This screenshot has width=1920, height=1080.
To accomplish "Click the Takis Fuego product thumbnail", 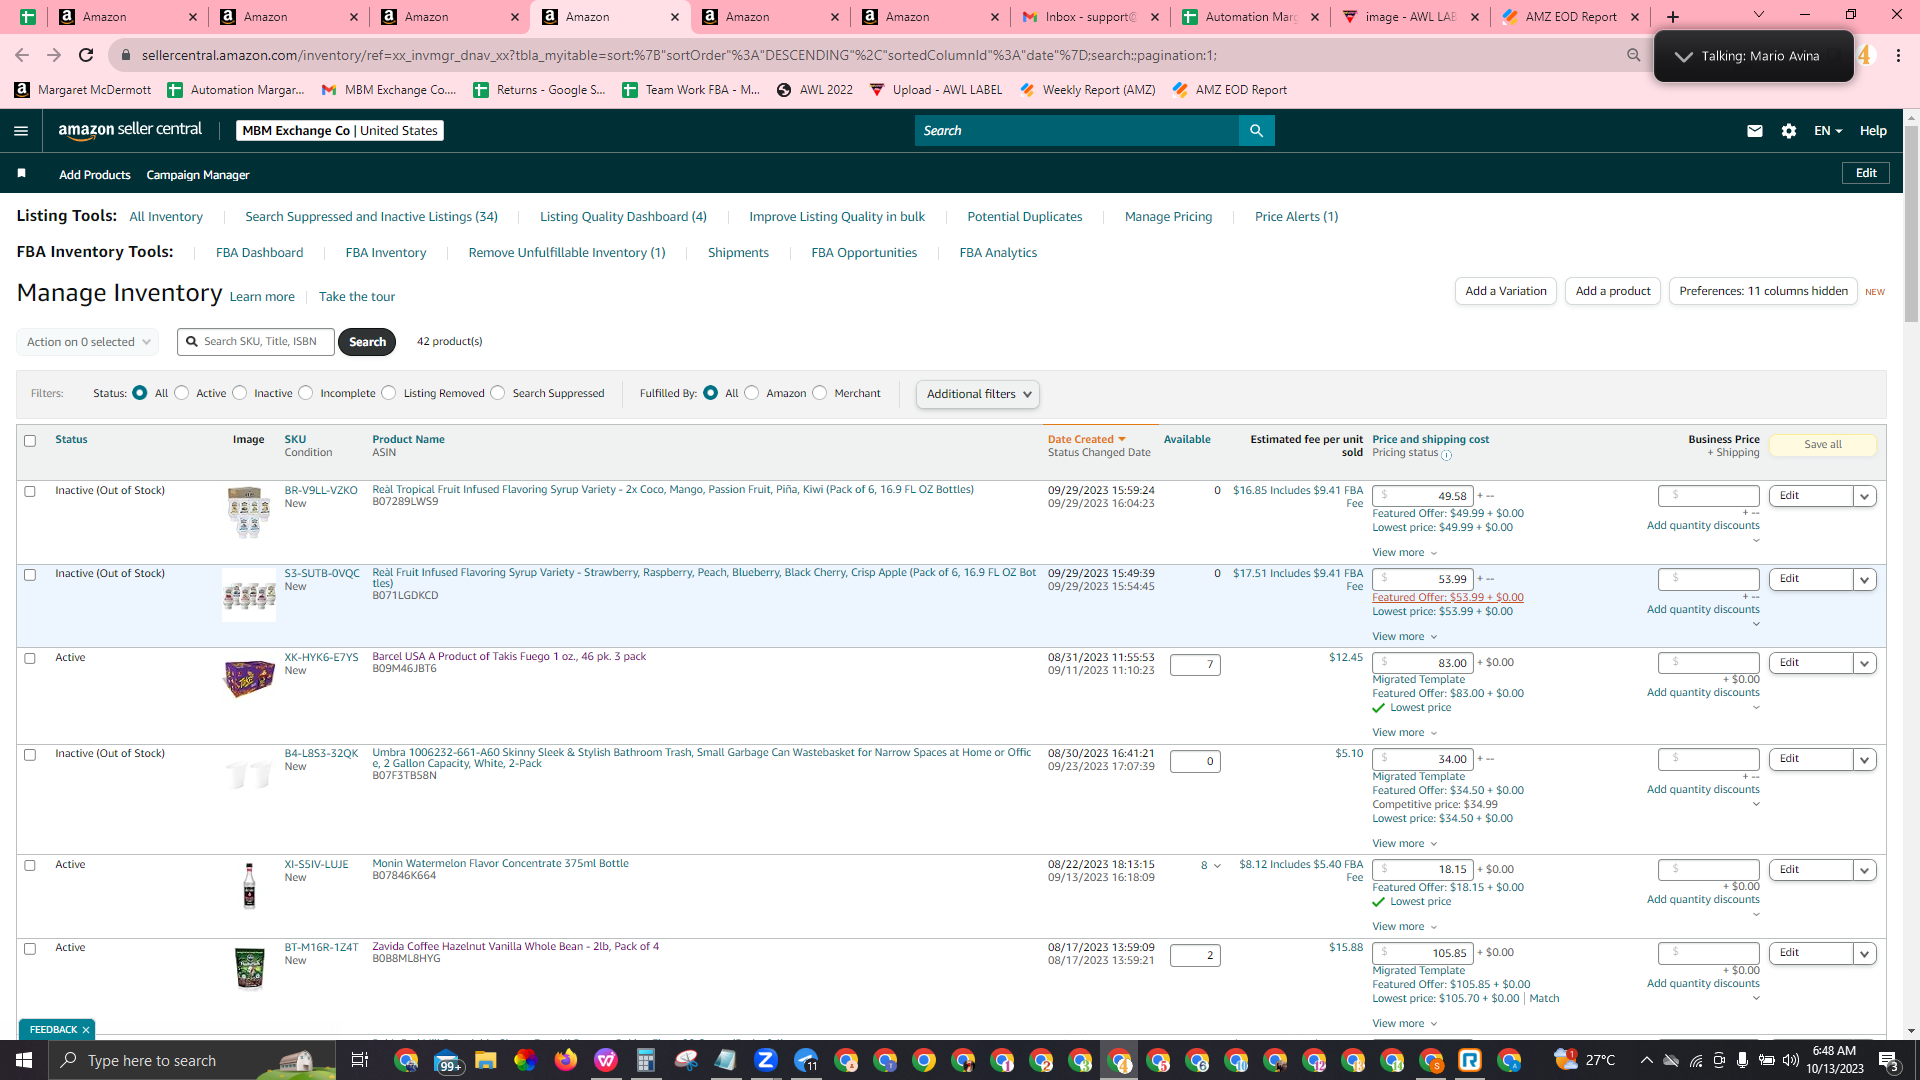I will click(249, 678).
